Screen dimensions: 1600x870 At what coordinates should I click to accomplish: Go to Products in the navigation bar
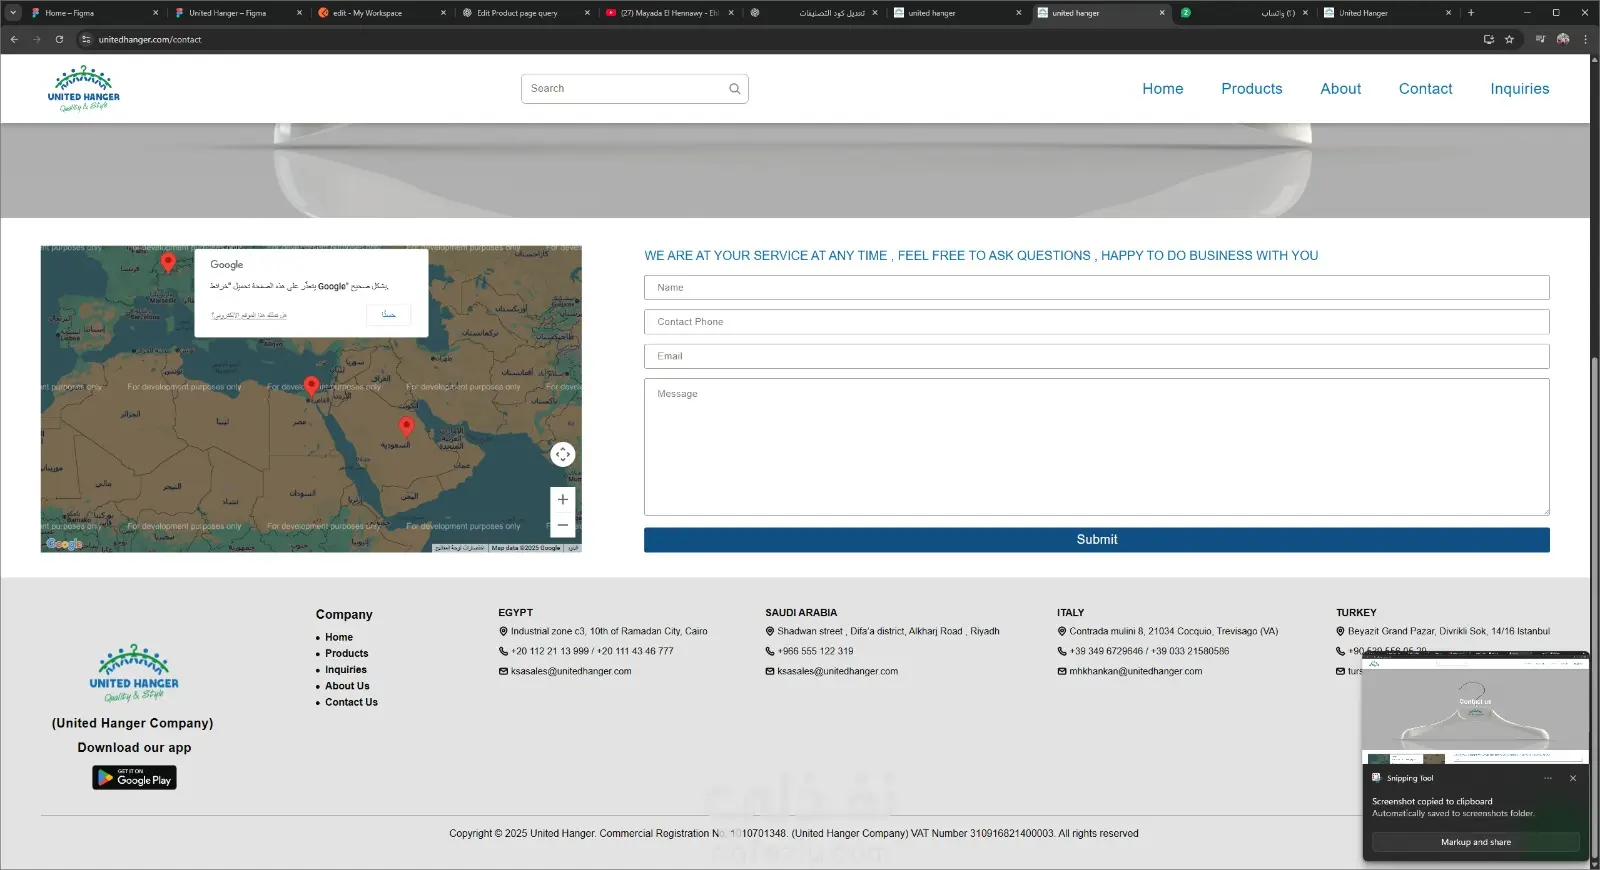(1251, 89)
